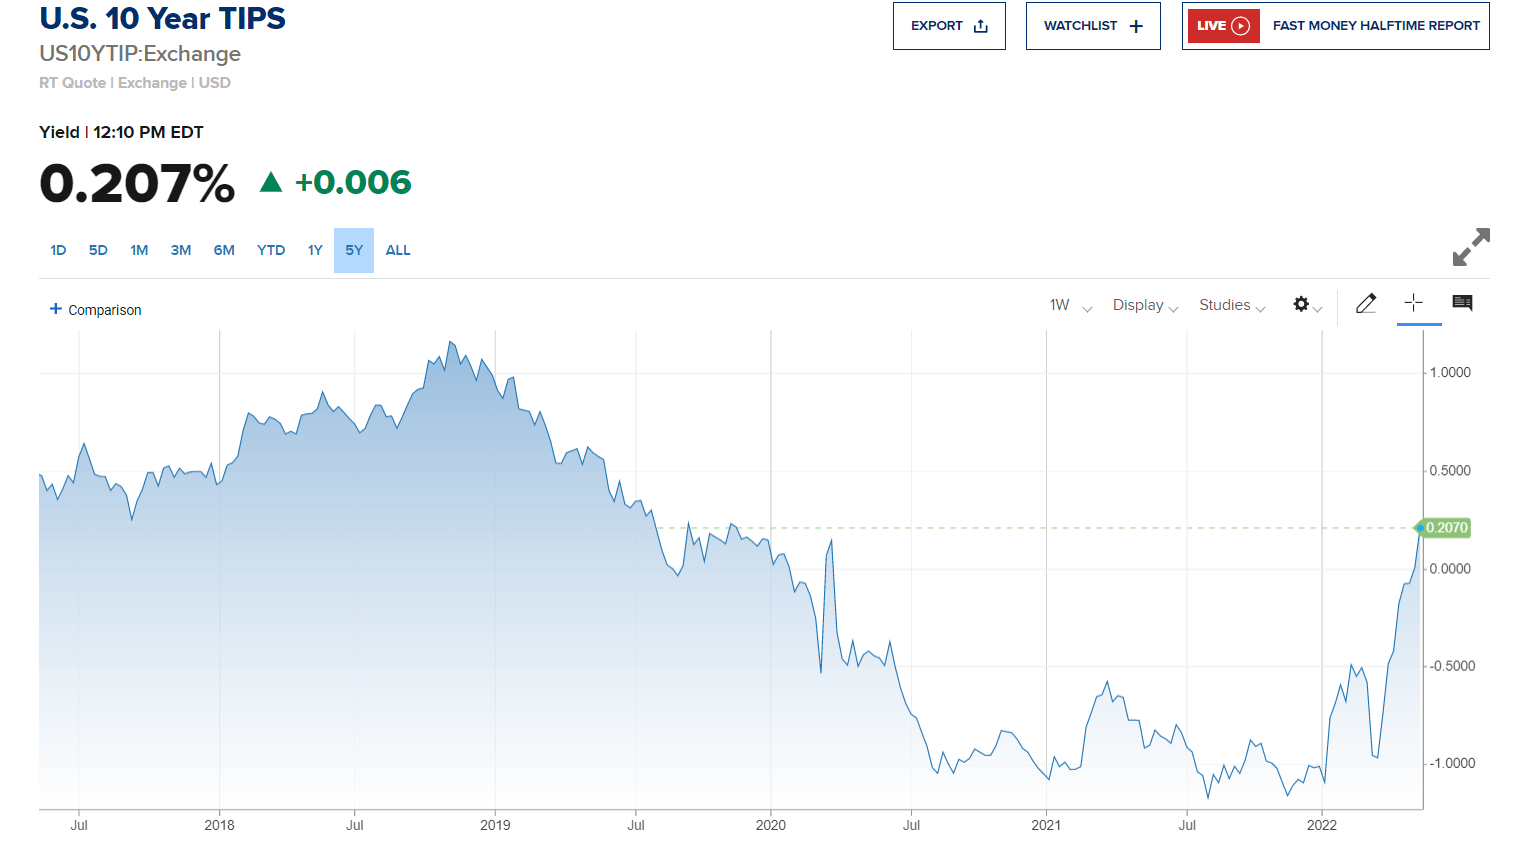Switch to the 1Y time range

pos(315,250)
